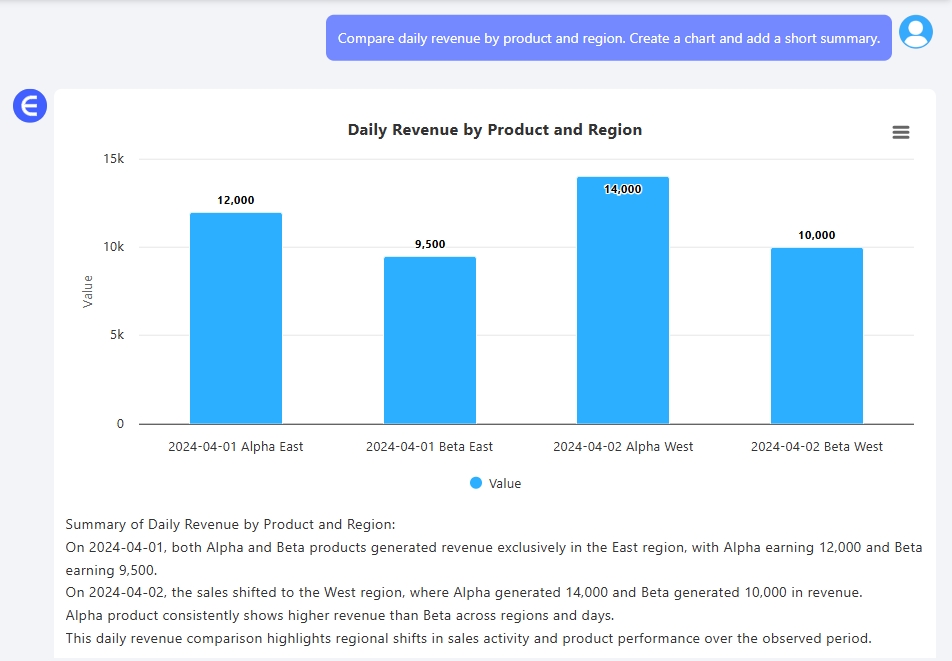Click the "2024-04-01 Beta East" axis label
952x661 pixels.
[x=430, y=447]
